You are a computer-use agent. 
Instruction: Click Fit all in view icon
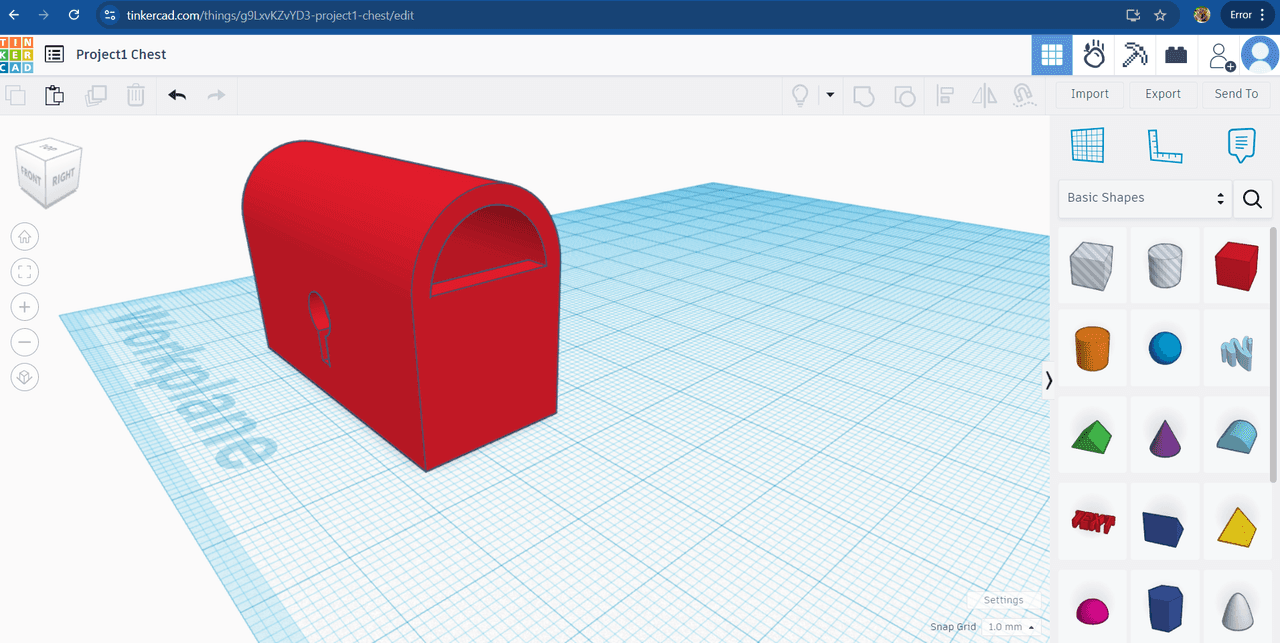point(25,272)
